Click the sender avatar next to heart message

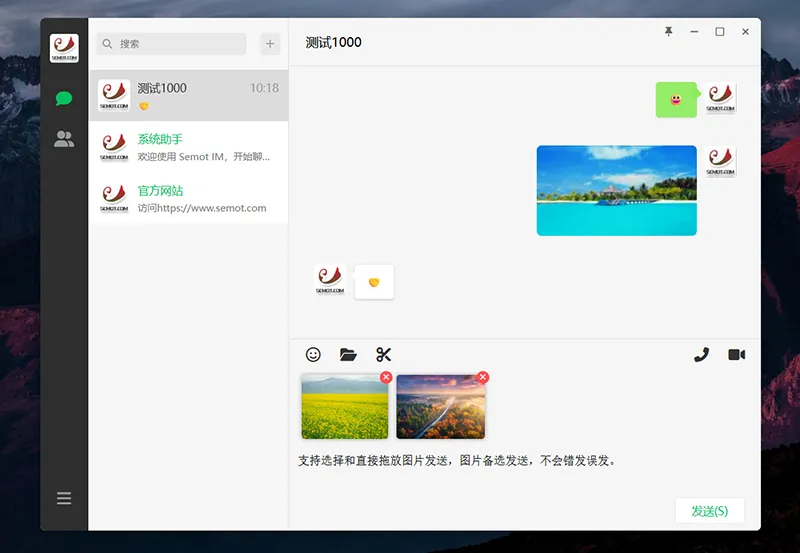coord(330,280)
